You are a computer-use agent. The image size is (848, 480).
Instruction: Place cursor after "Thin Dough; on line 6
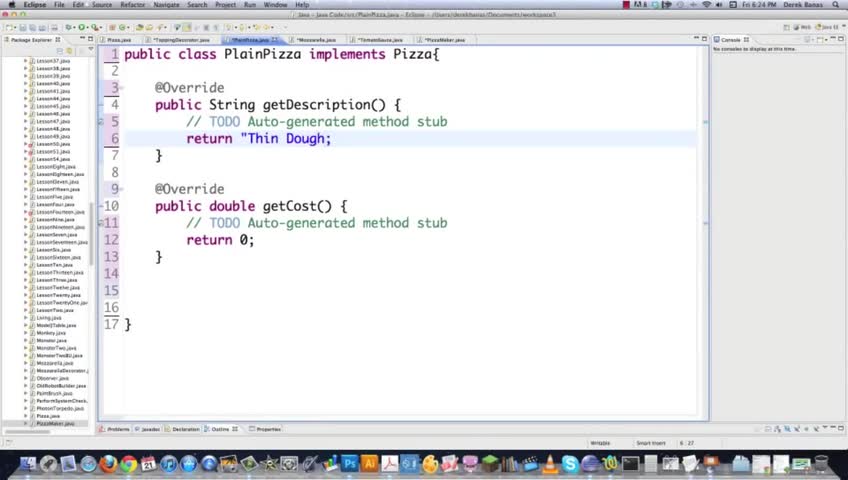click(332, 139)
